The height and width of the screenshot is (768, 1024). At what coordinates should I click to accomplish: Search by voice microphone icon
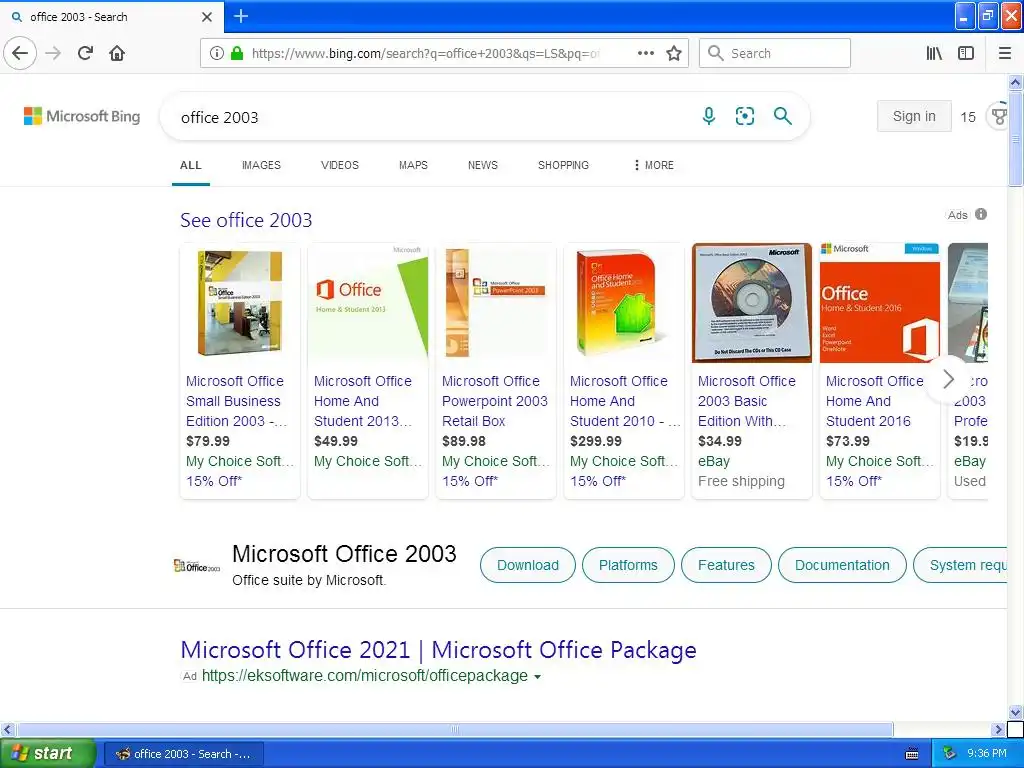pos(709,116)
